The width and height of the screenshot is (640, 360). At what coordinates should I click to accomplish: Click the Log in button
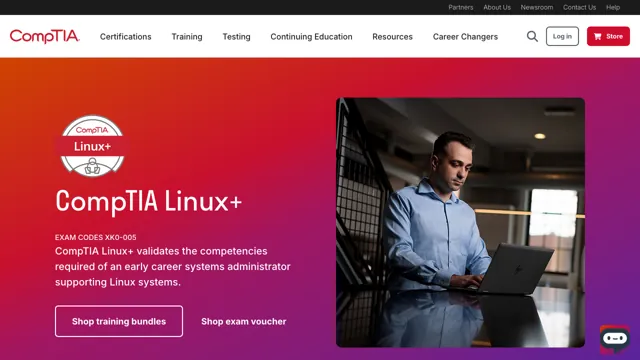562,36
